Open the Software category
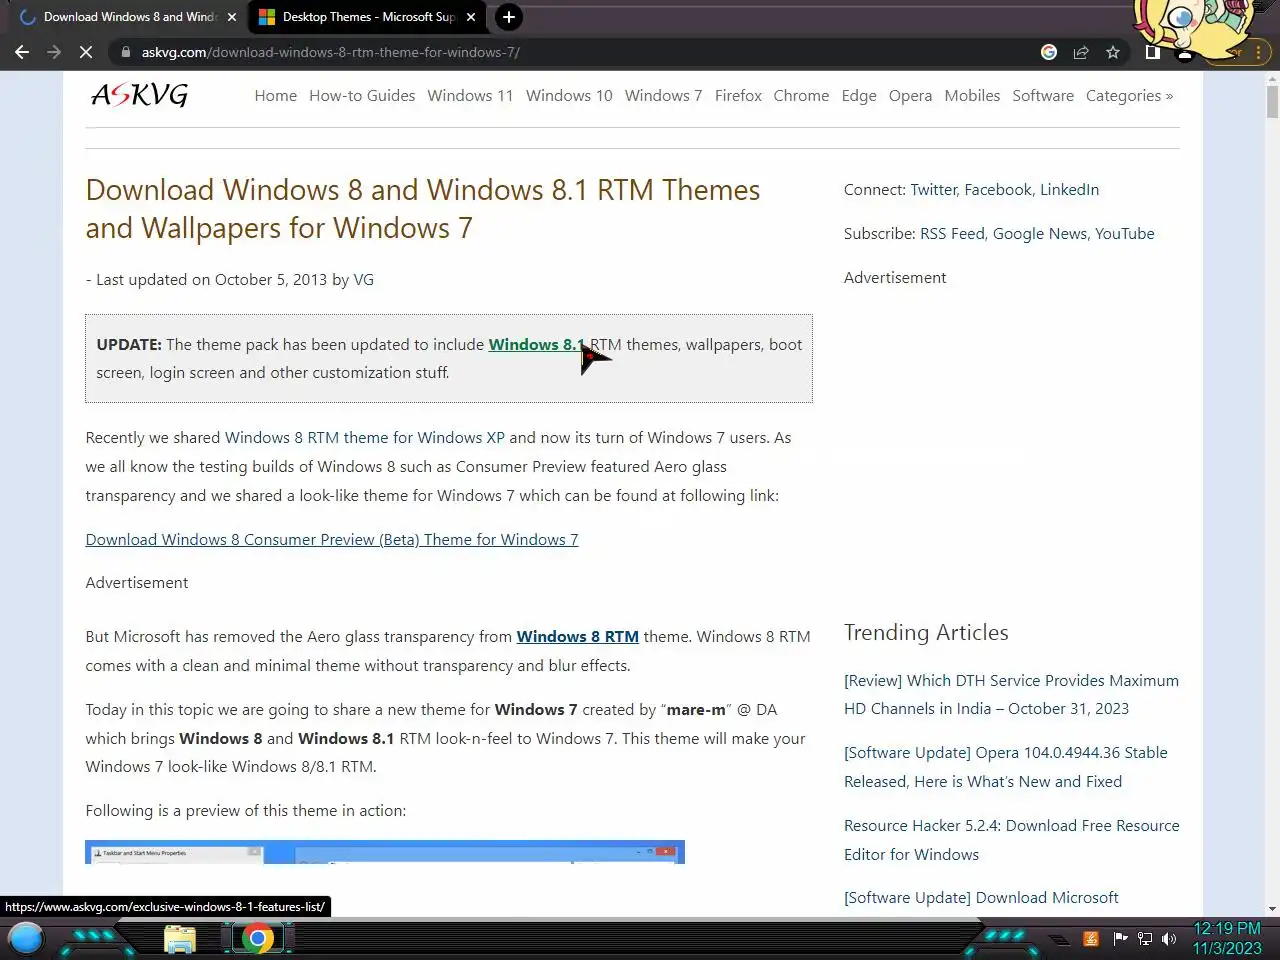Viewport: 1280px width, 960px height. pos(1043,96)
